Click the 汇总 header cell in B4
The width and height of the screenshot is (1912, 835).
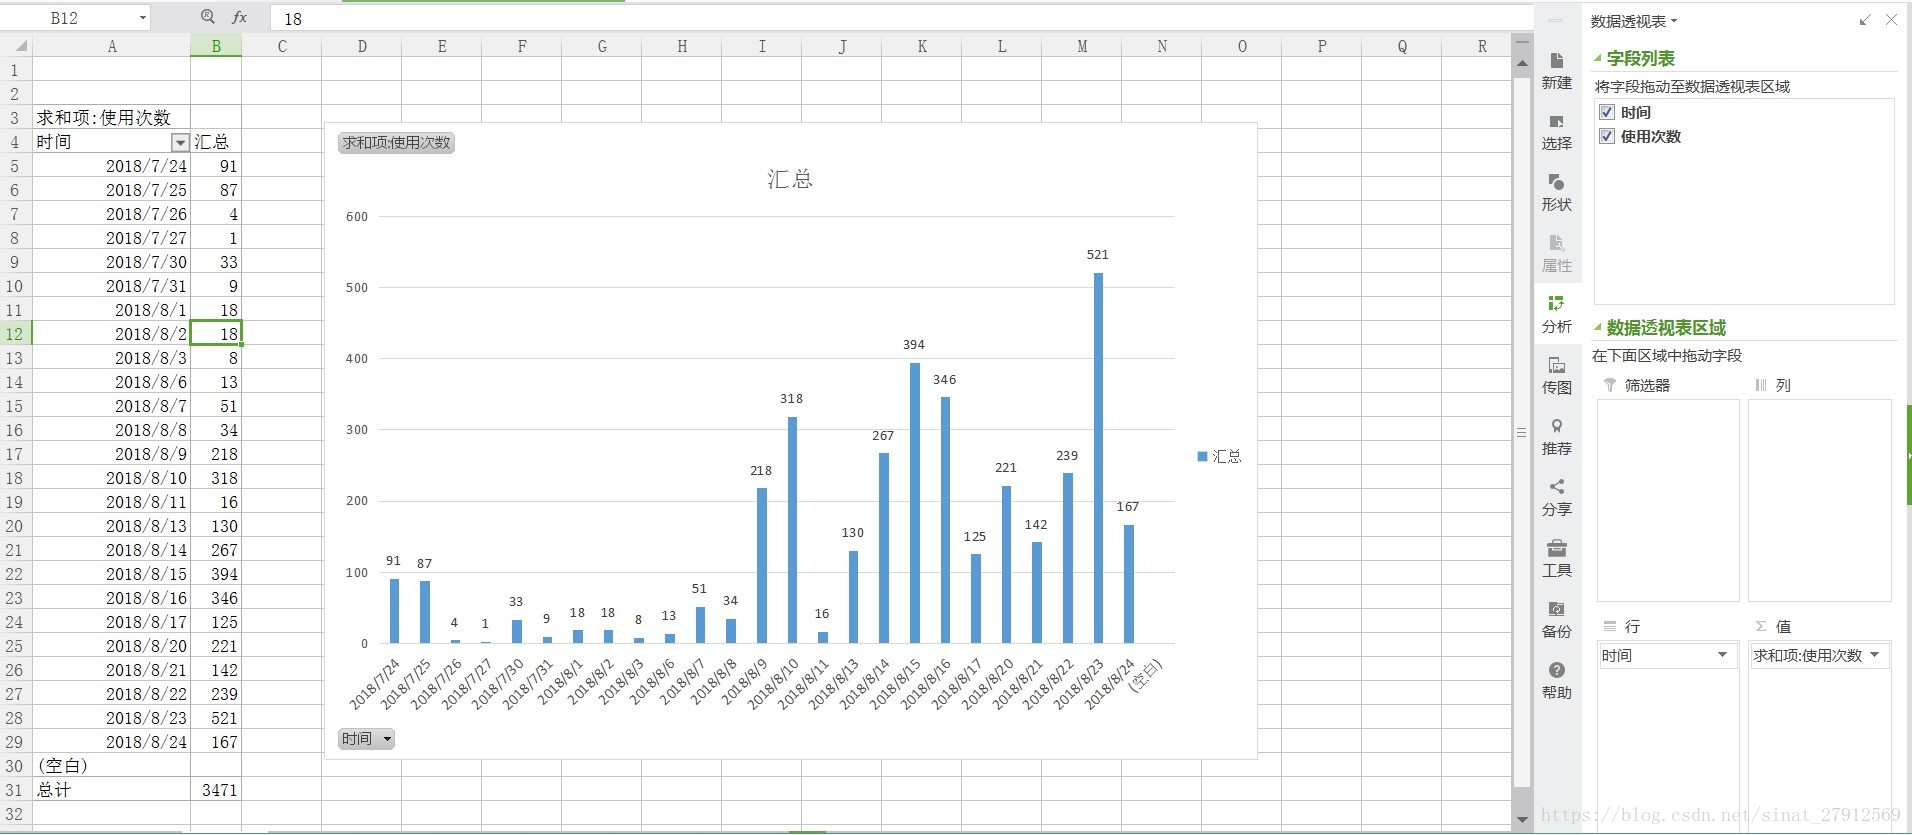tap(216, 142)
